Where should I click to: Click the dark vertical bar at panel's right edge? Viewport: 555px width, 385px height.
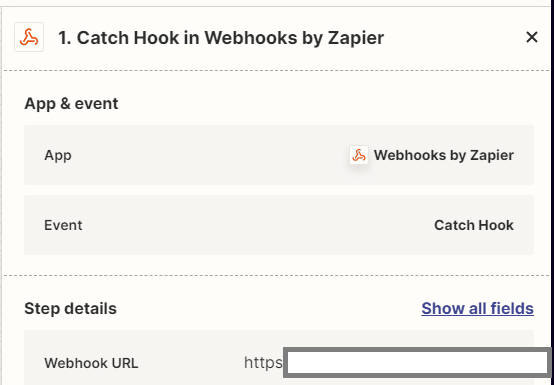(553, 177)
